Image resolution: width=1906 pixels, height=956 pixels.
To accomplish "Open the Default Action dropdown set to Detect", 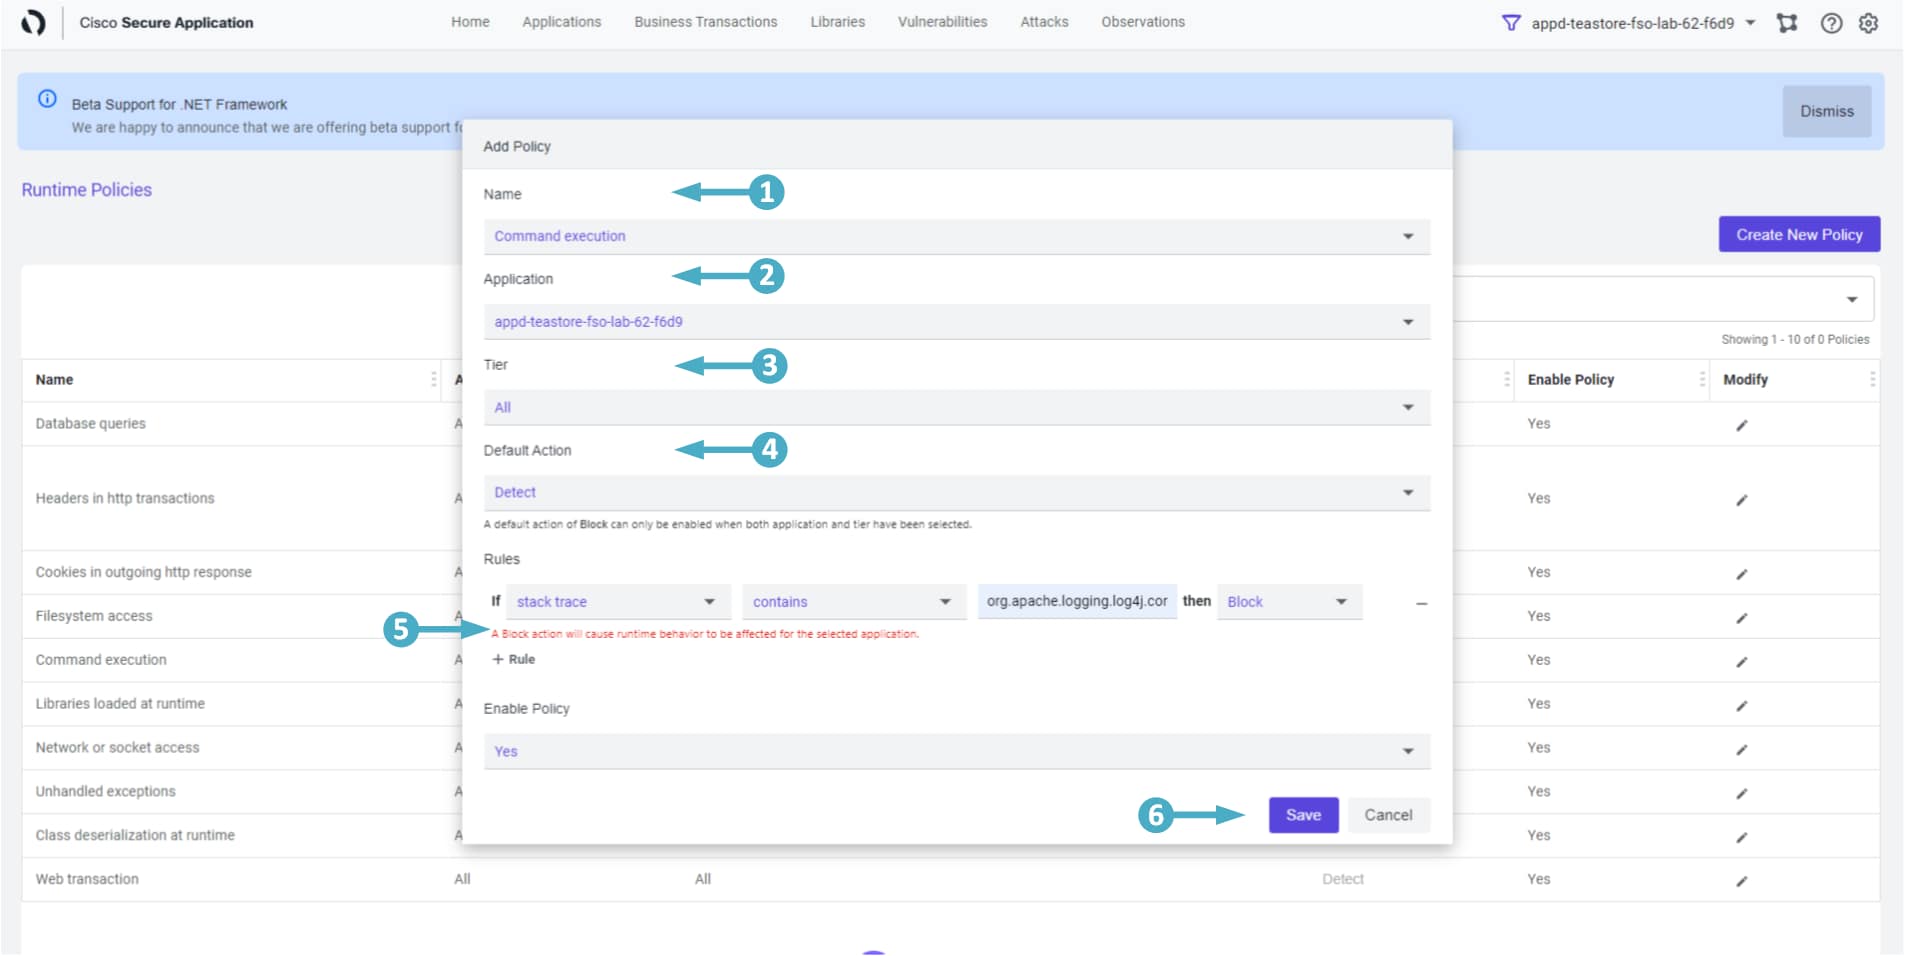I will (x=955, y=493).
